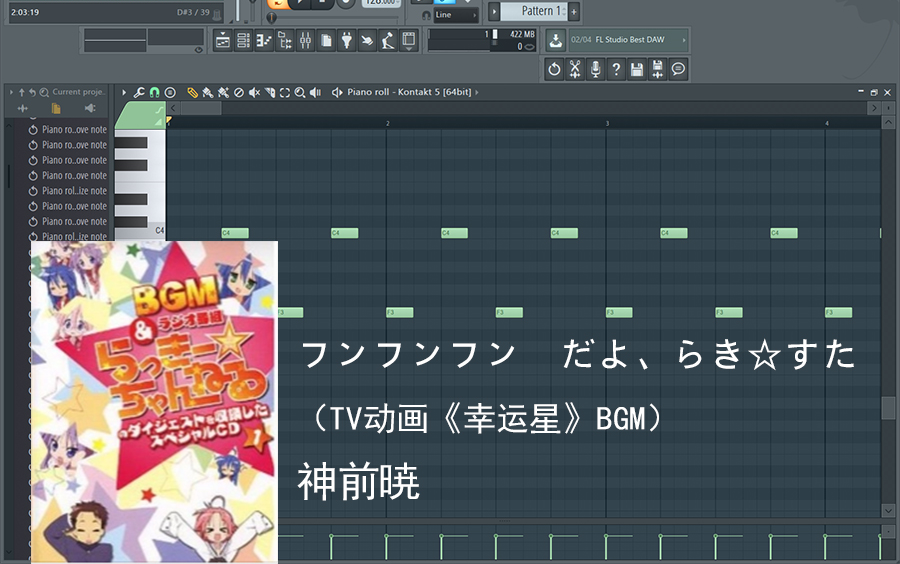Select Current project browser title

(79, 92)
